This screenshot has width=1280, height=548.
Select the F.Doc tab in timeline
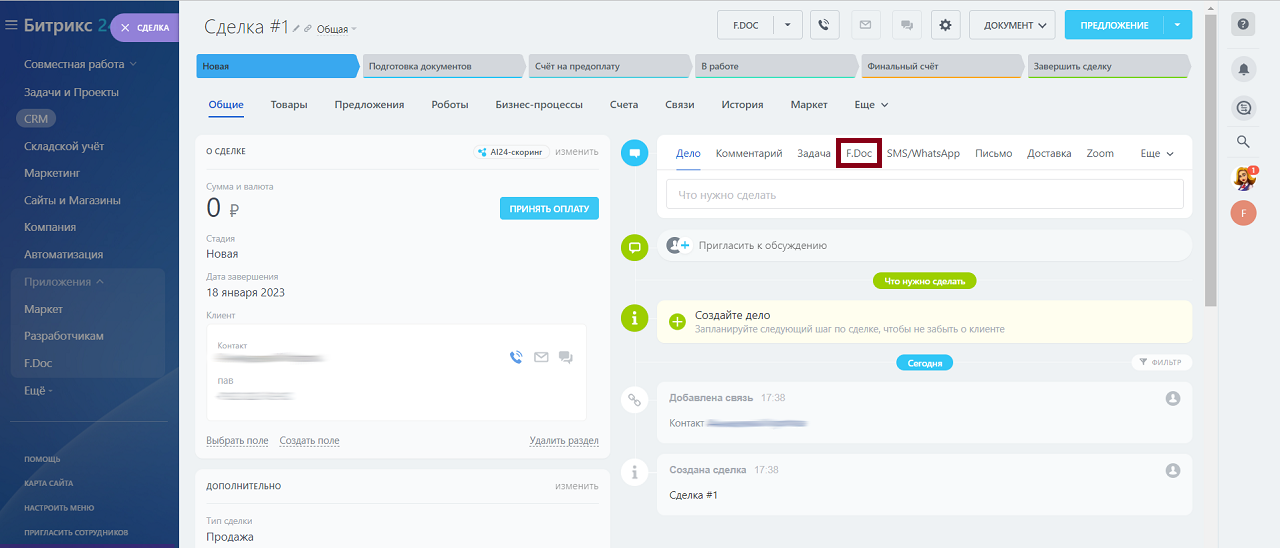coord(859,154)
